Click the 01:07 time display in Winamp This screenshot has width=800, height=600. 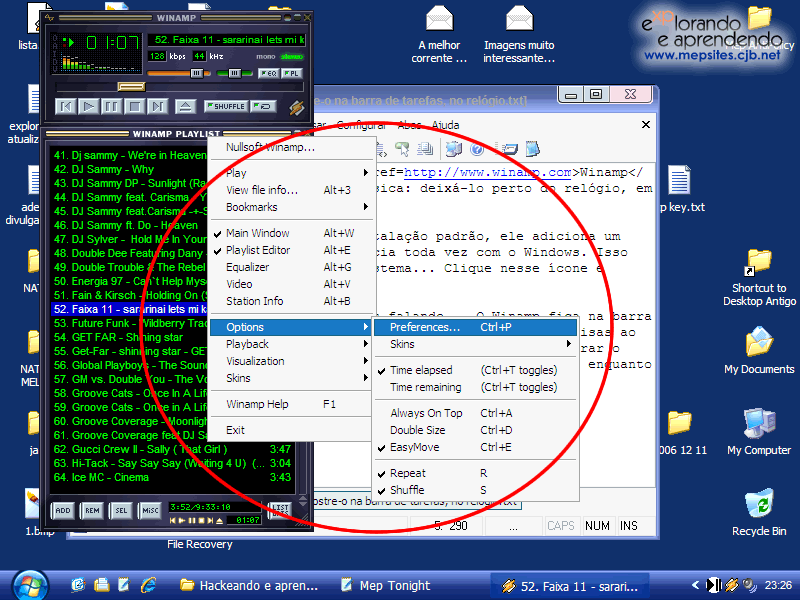(113, 42)
